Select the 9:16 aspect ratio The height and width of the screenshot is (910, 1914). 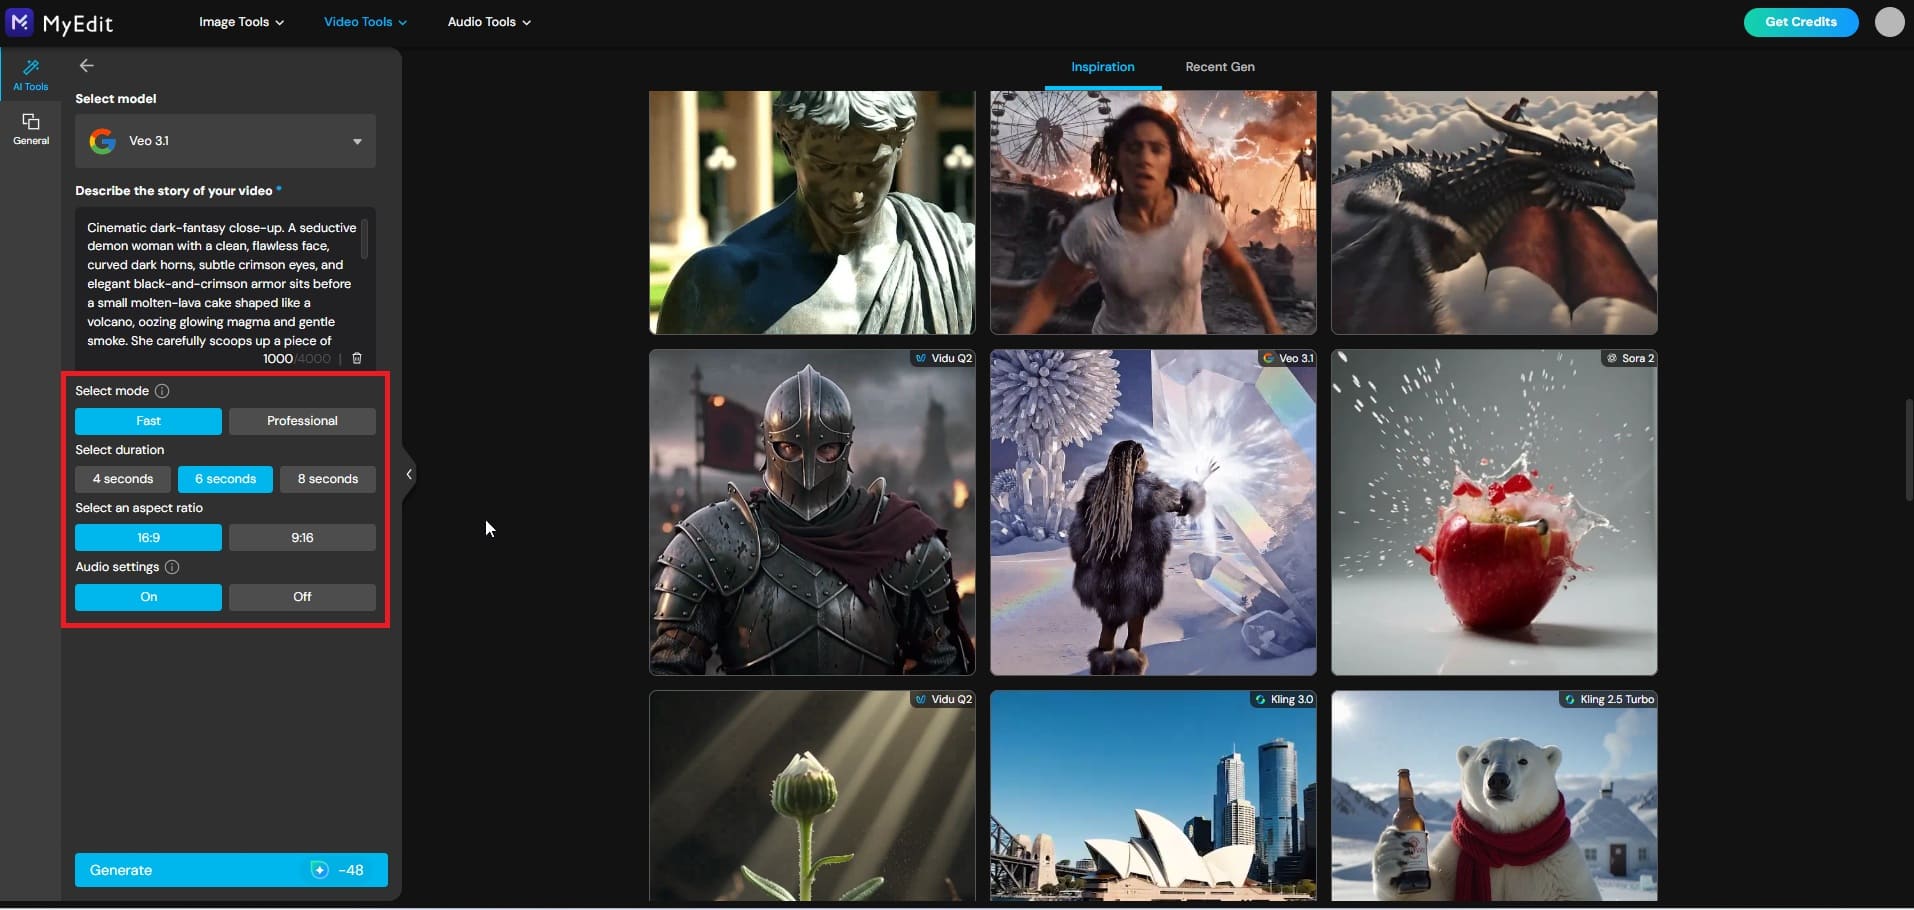[x=302, y=537]
